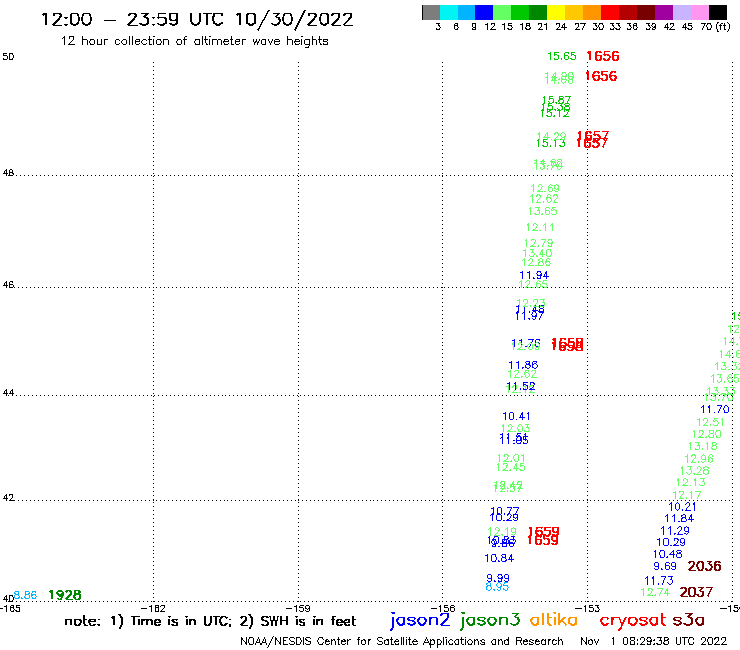Click the wave height value '13.18'

tap(703, 446)
